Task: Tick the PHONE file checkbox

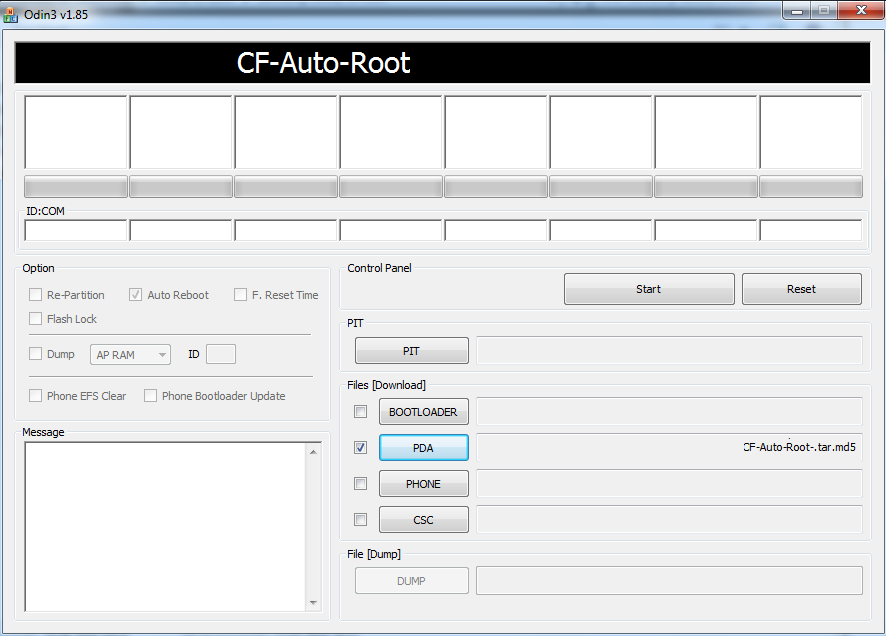Action: click(361, 483)
